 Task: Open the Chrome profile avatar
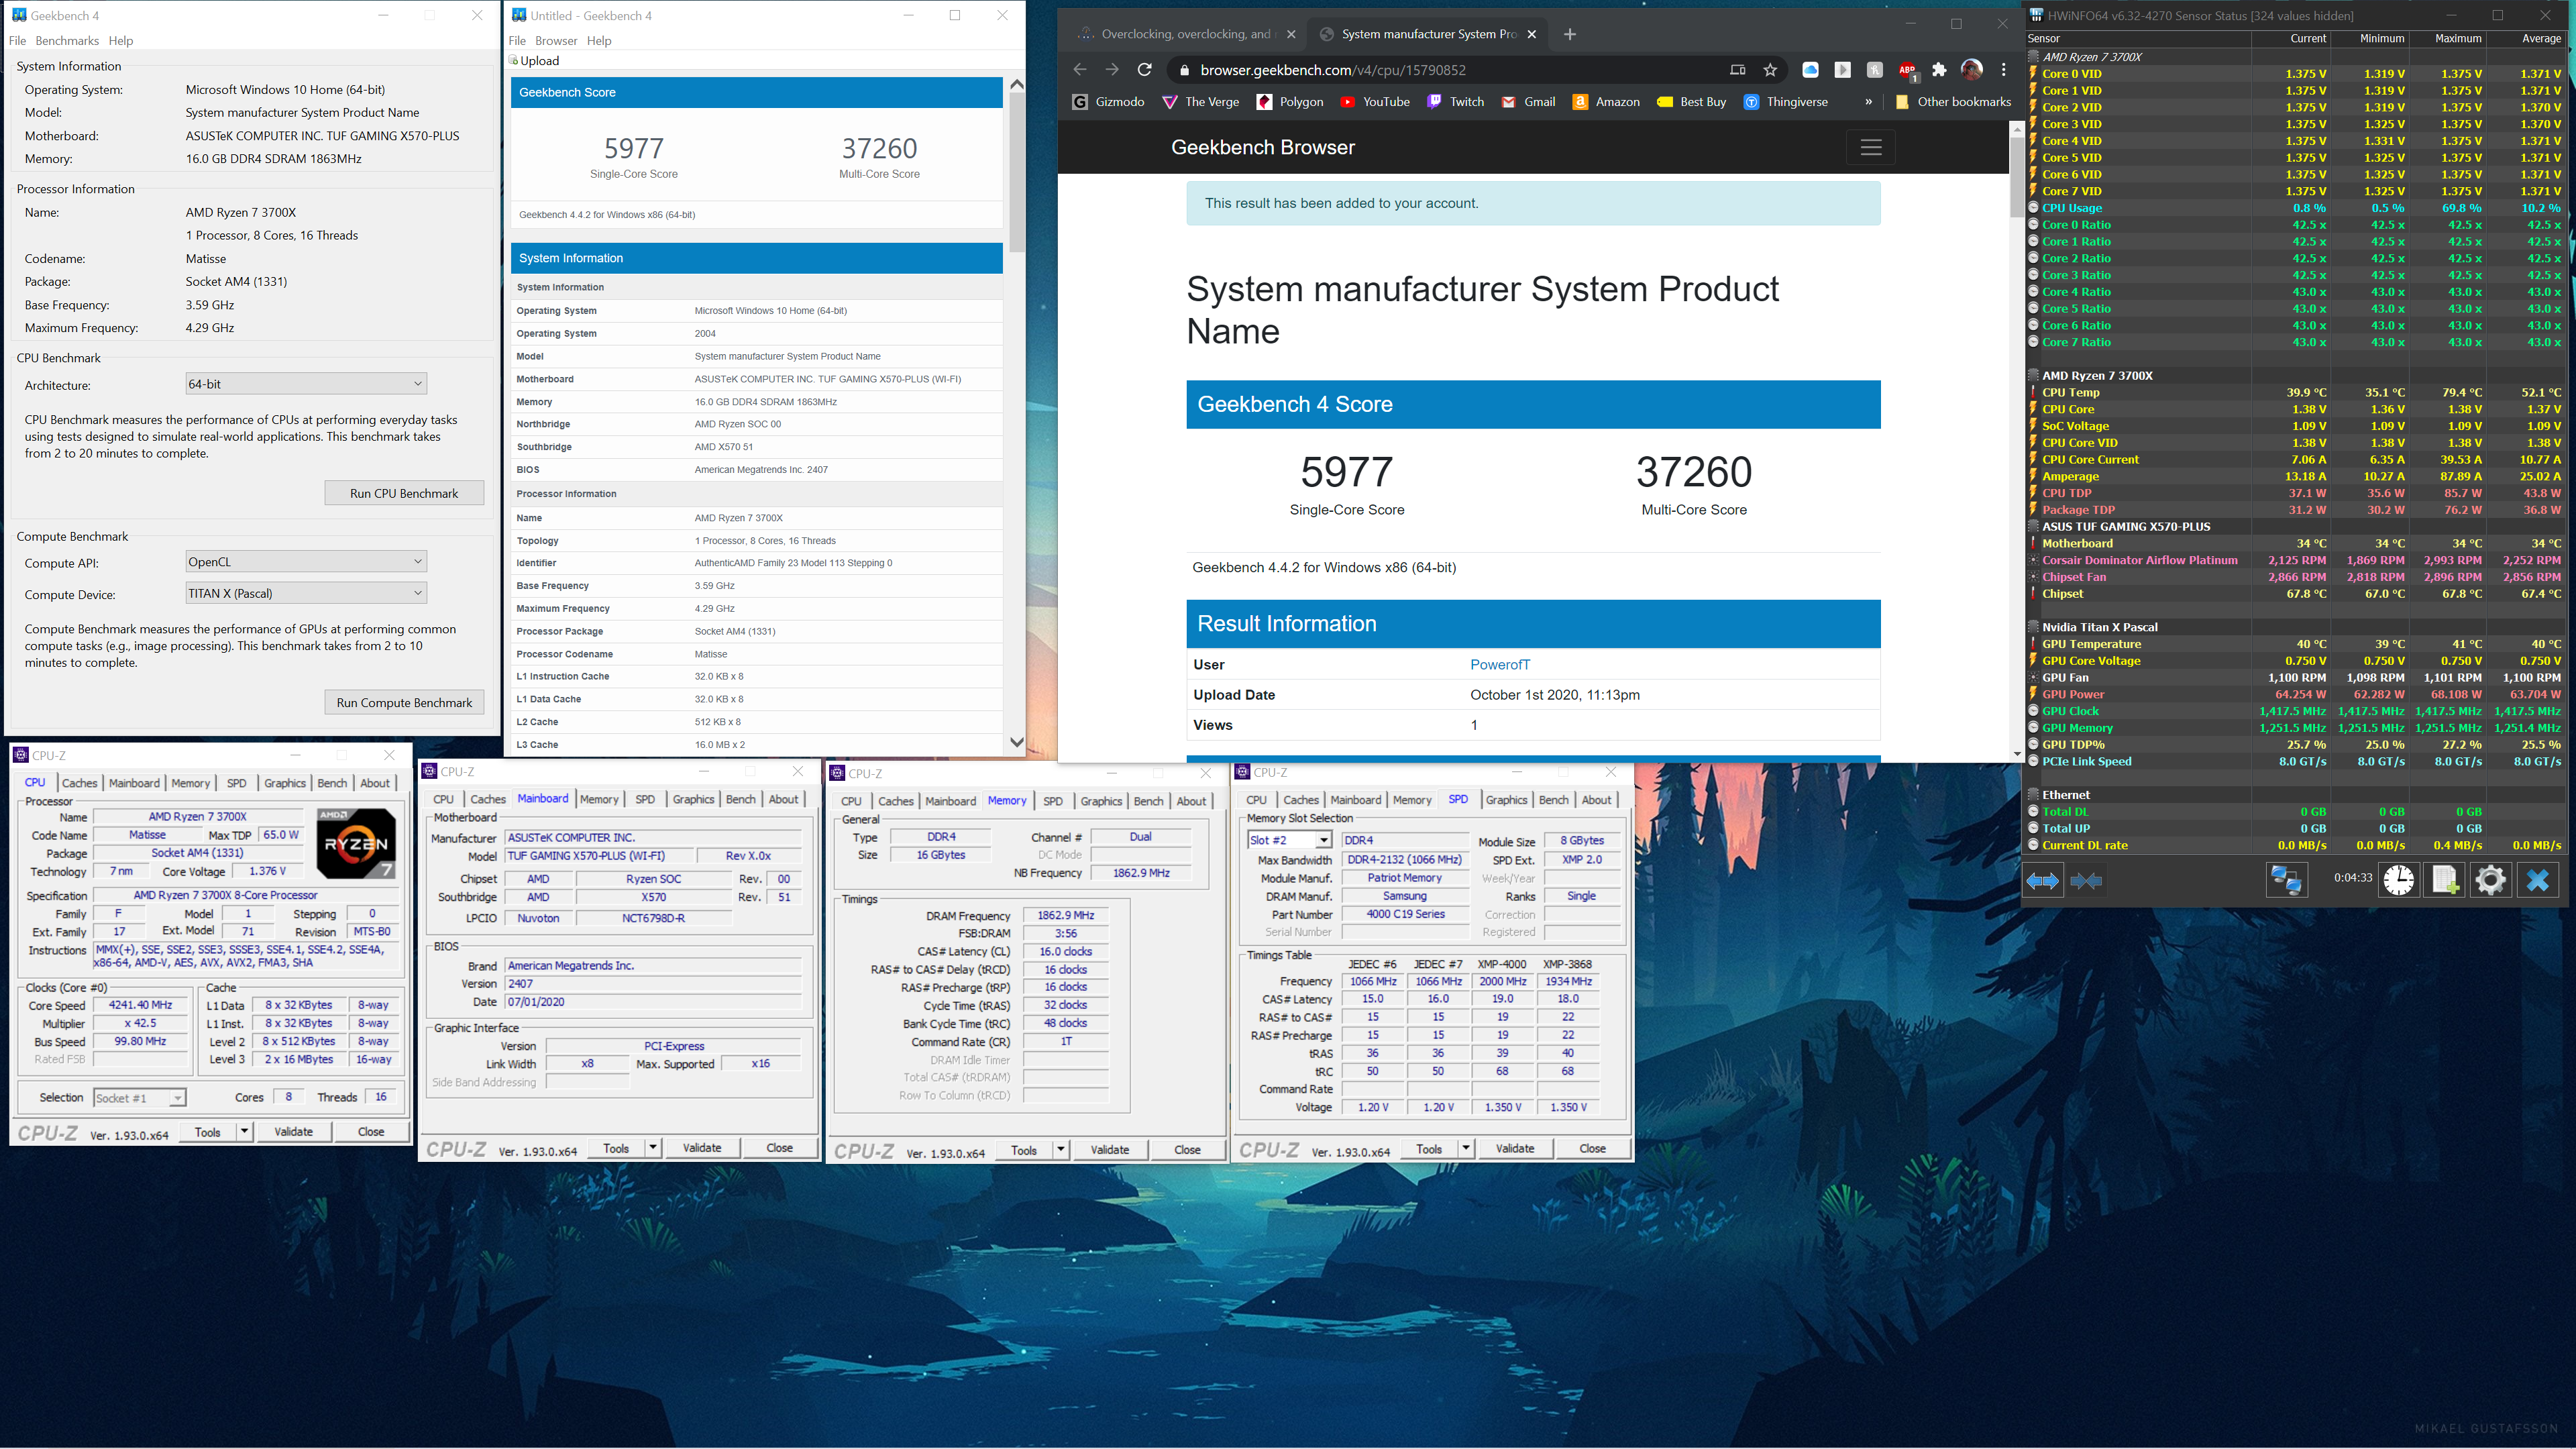[x=1972, y=70]
